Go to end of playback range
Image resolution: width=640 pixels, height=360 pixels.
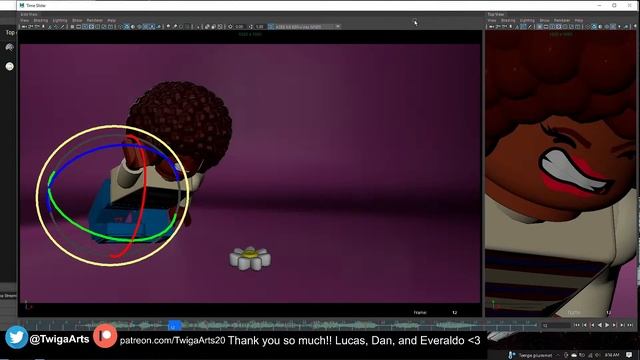pyautogui.click(x=630, y=325)
